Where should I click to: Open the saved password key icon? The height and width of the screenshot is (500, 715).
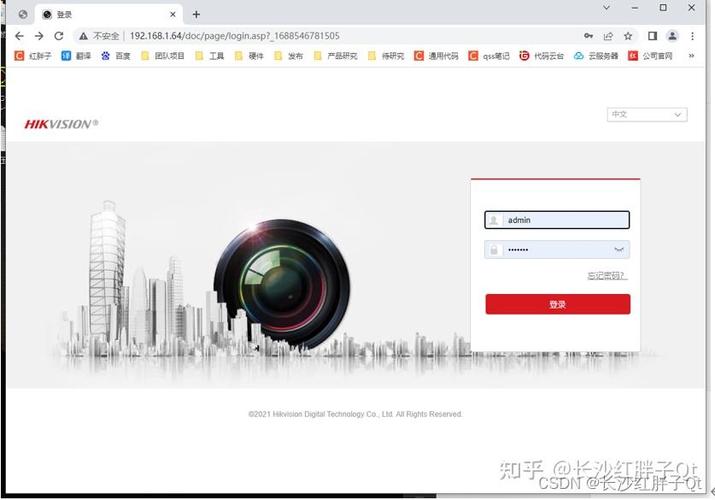(x=588, y=36)
